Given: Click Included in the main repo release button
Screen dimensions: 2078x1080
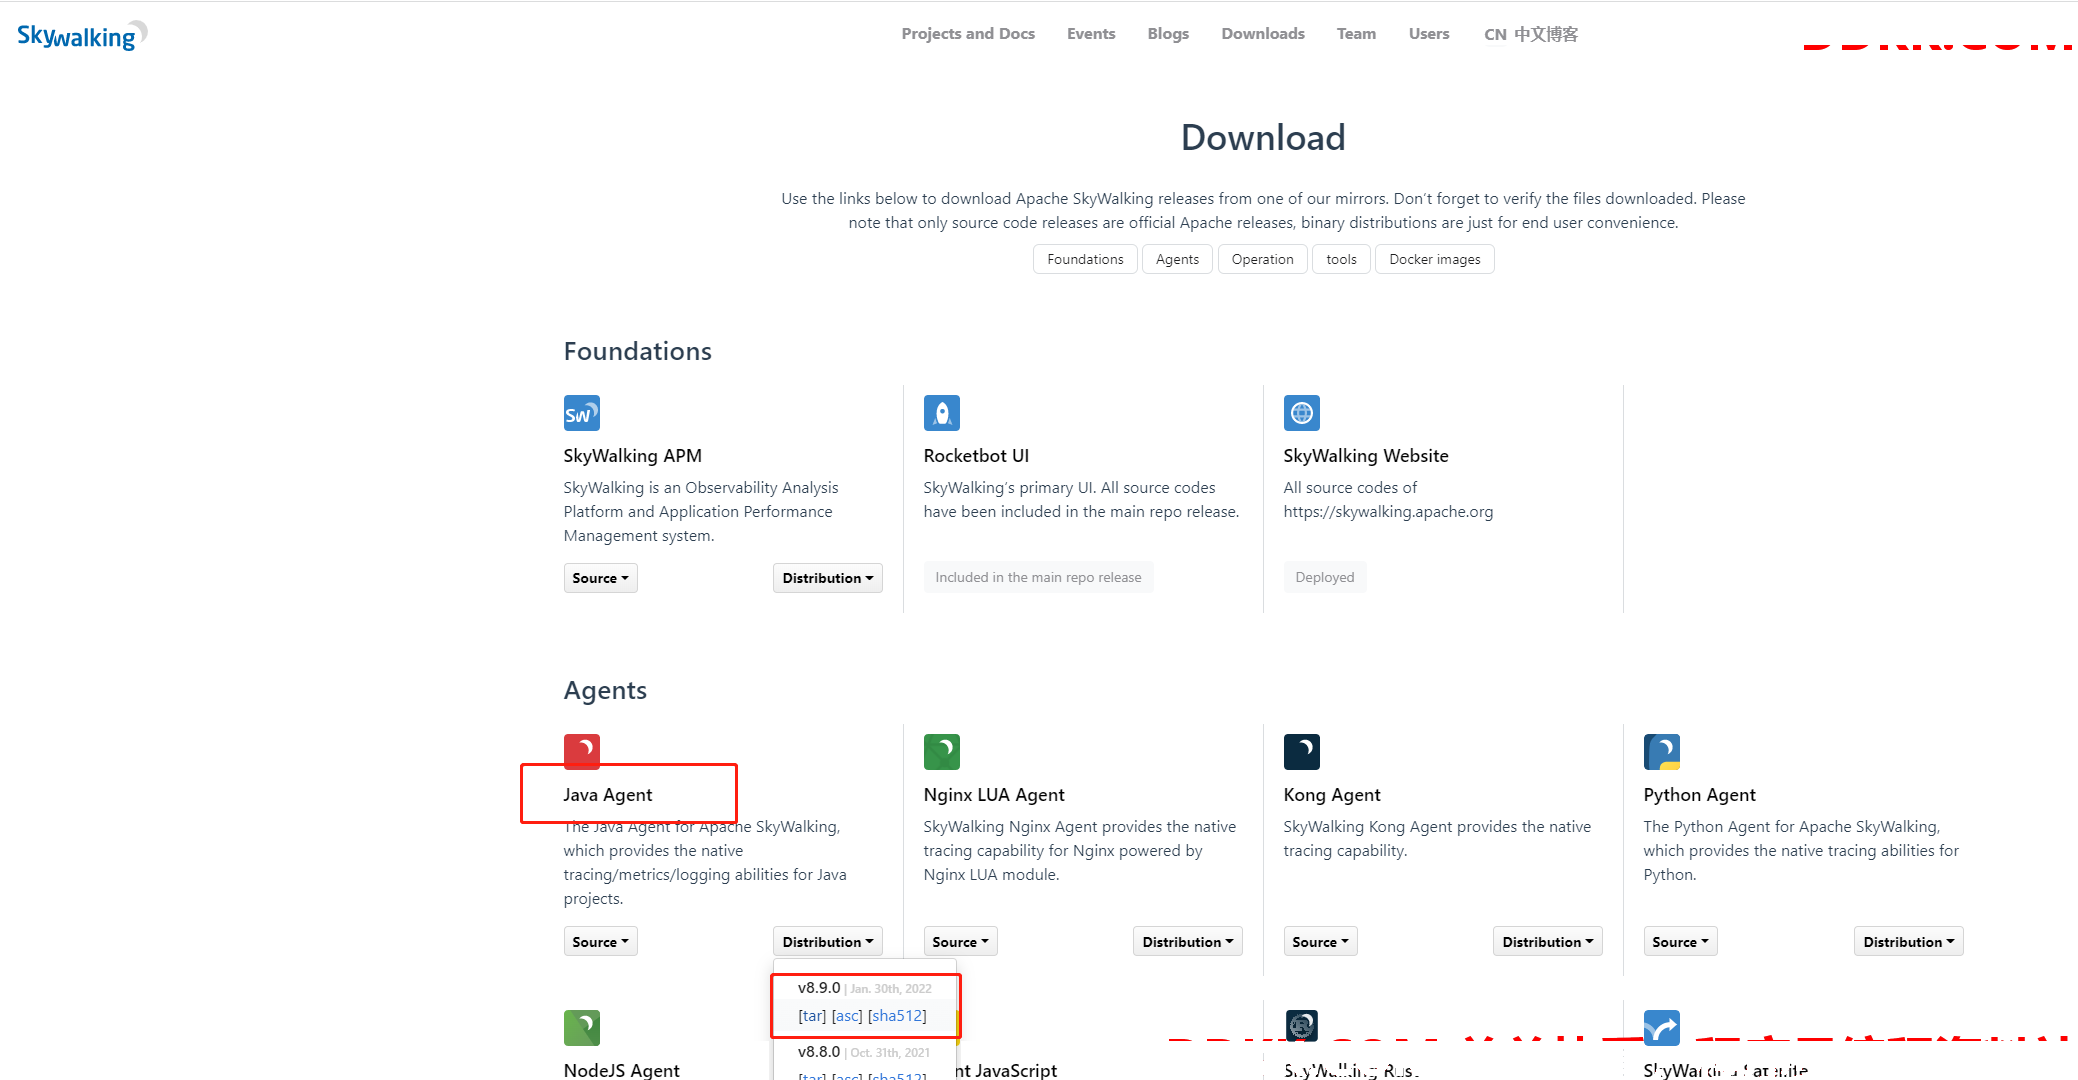Looking at the screenshot, I should coord(1038,577).
